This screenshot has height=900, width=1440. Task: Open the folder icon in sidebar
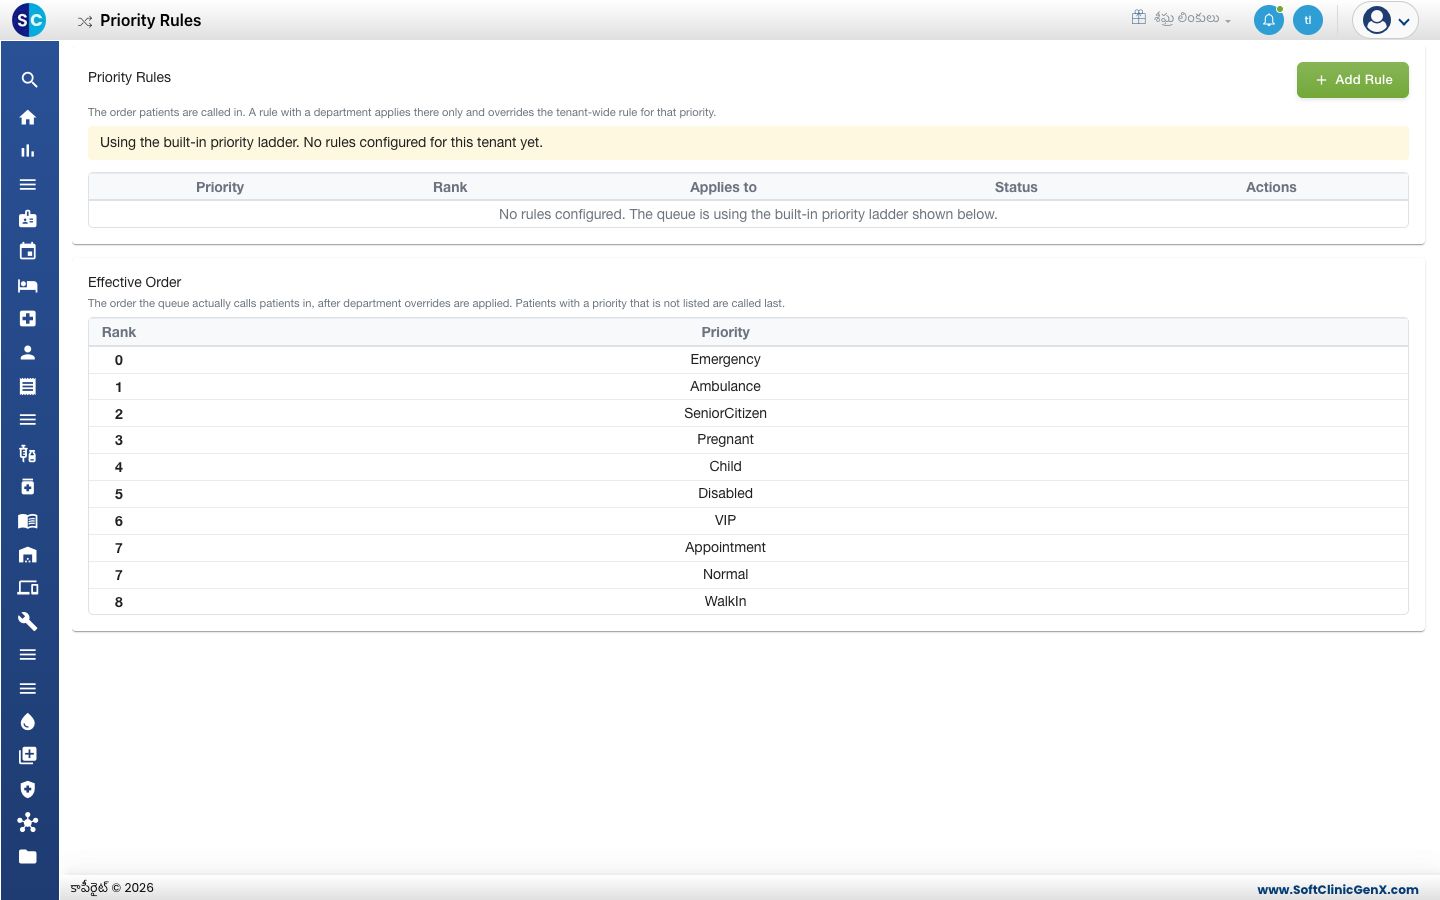(28, 856)
